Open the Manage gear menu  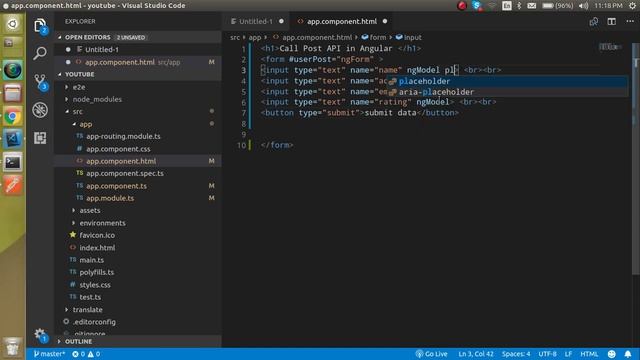pos(40,335)
